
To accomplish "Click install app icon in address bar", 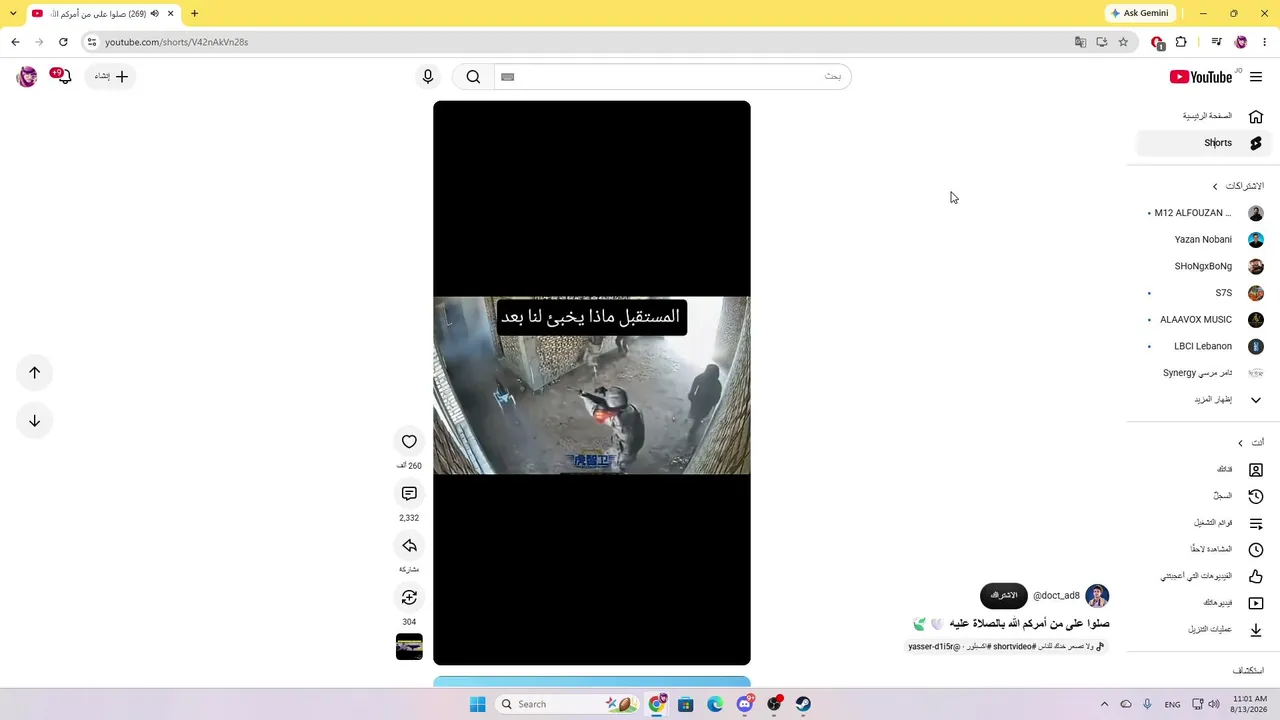I will [x=1101, y=42].
